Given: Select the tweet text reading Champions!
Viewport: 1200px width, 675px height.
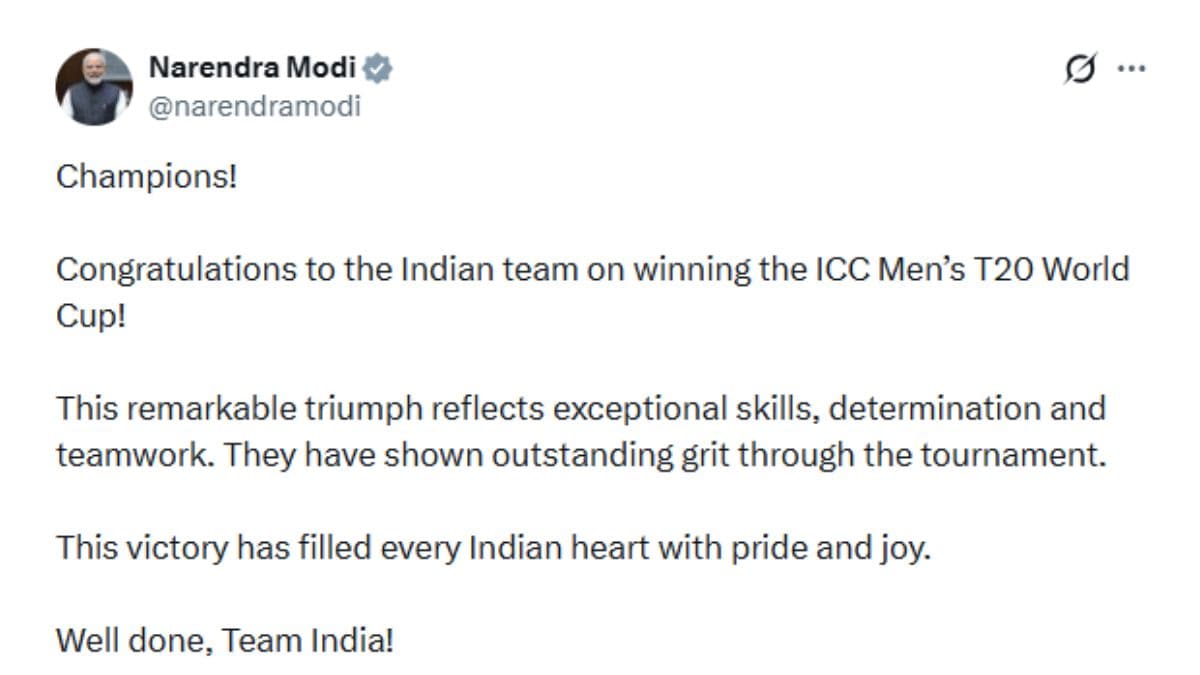Looking at the screenshot, I should click(x=146, y=178).
